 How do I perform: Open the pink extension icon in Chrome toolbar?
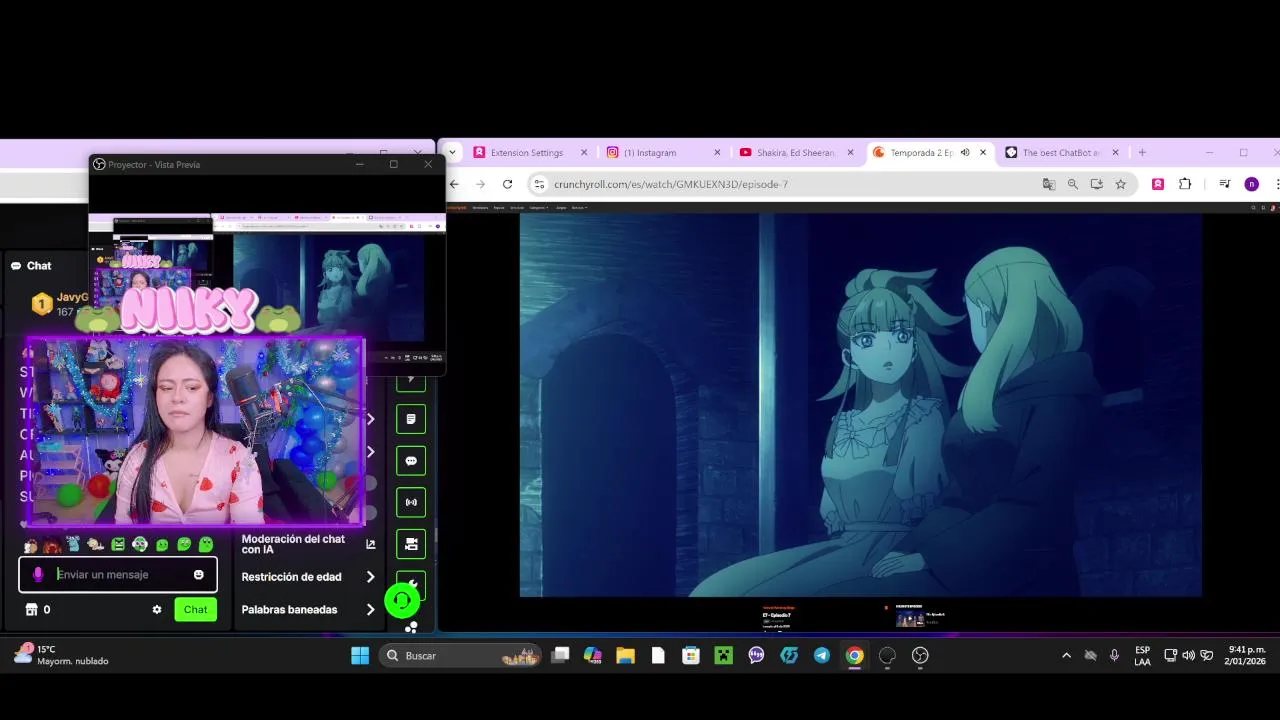pos(1158,184)
